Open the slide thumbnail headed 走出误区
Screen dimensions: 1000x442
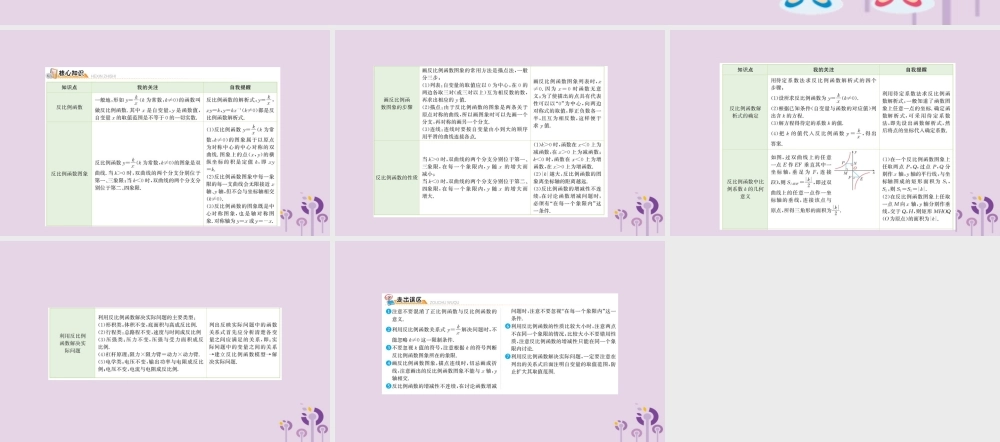click(500, 341)
